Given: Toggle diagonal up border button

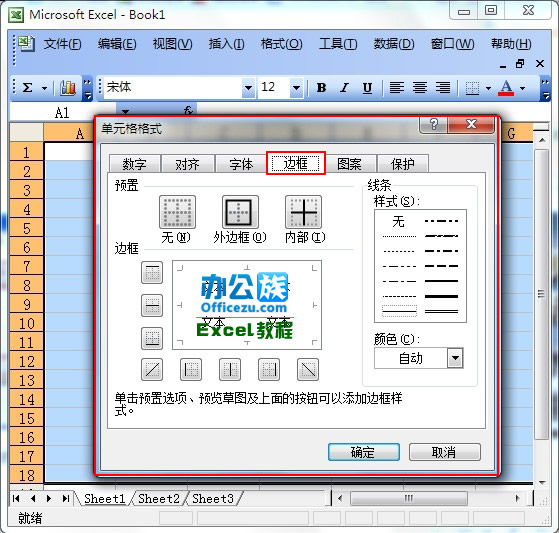Looking at the screenshot, I should coord(152,369).
